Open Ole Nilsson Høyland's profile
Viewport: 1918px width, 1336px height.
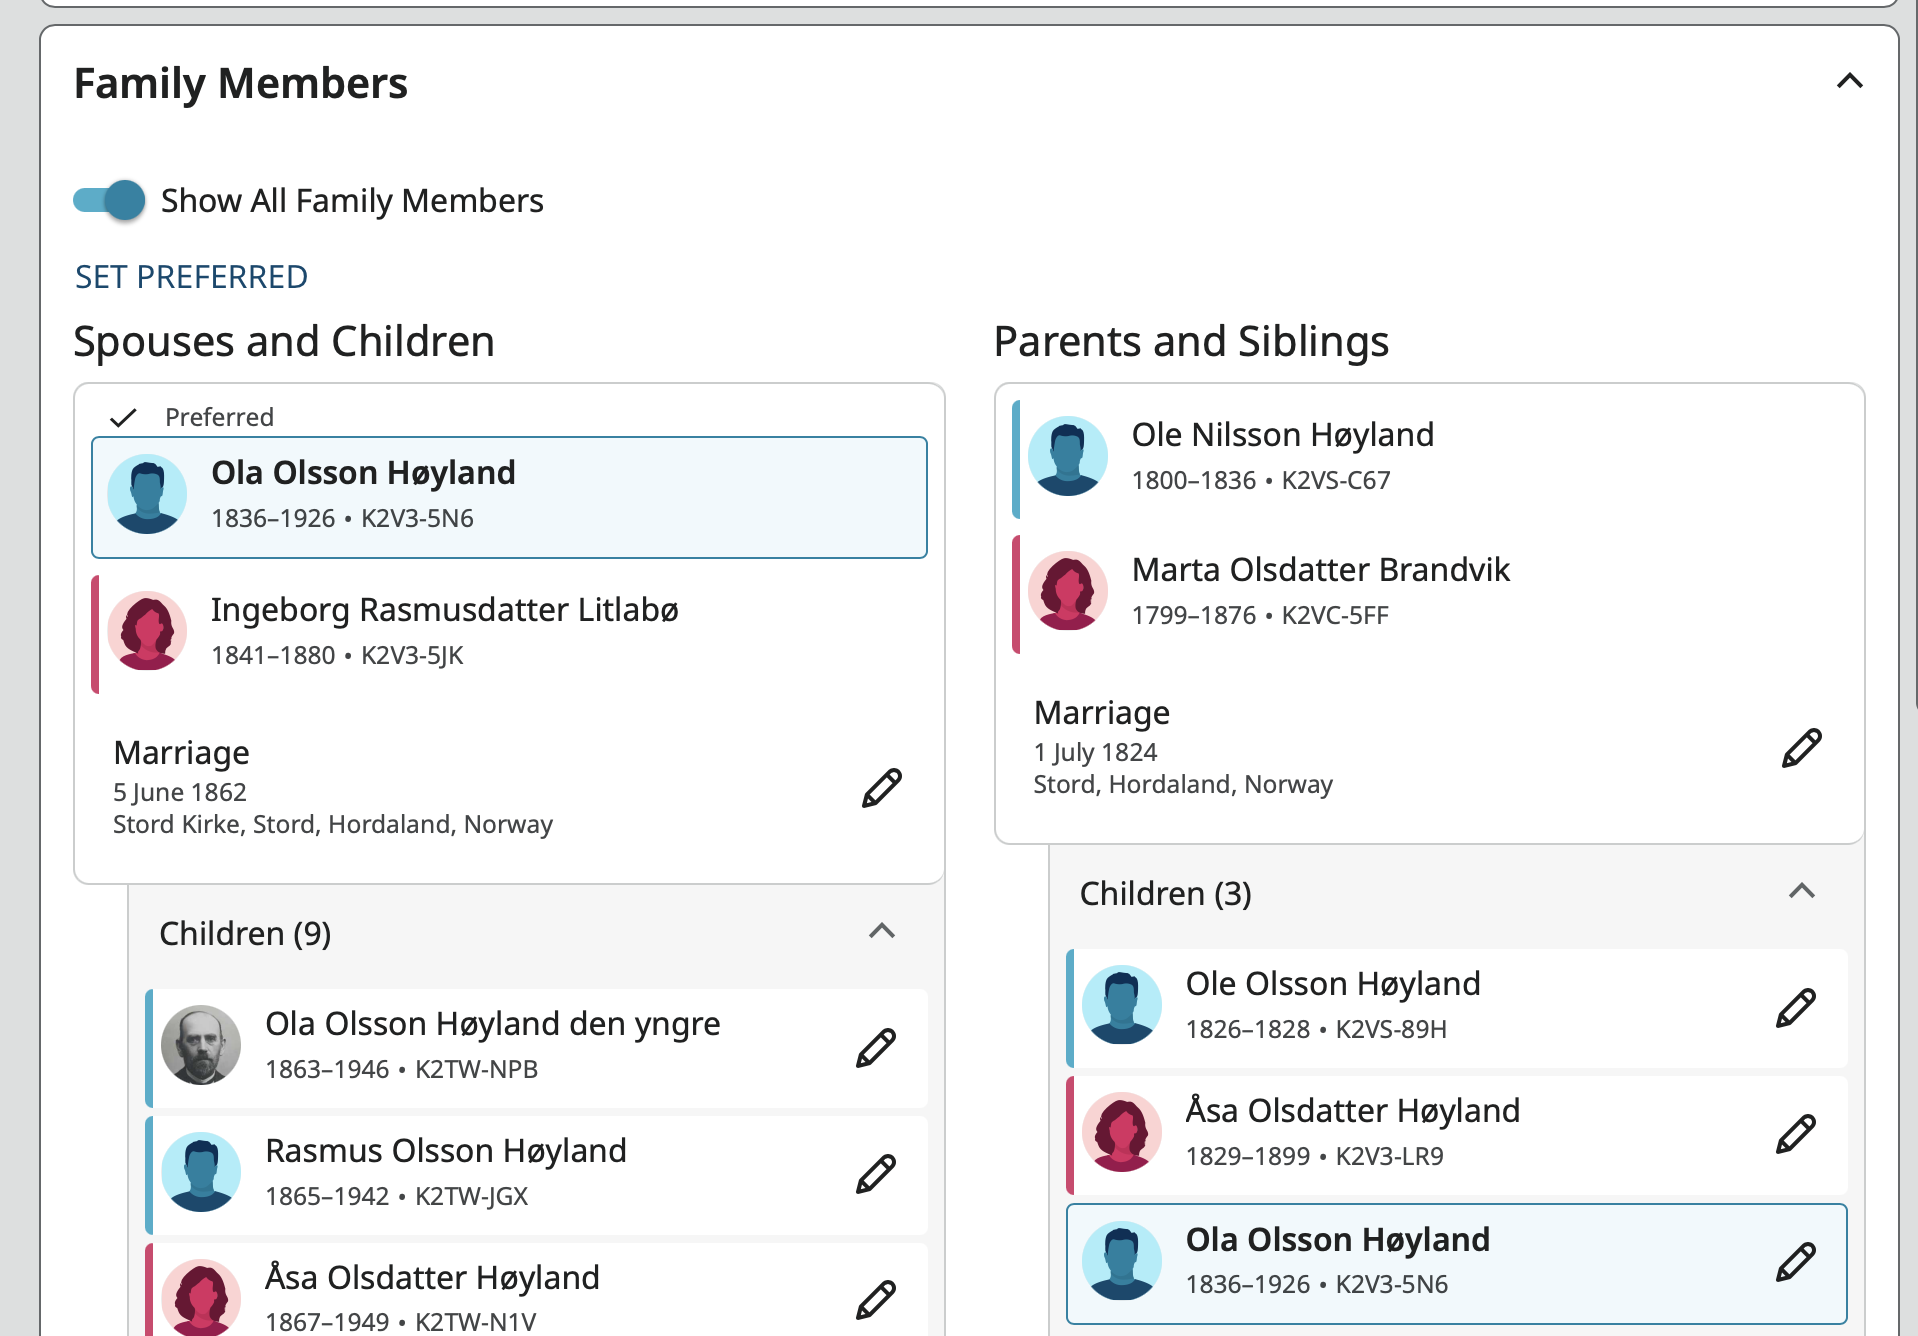coord(1282,435)
